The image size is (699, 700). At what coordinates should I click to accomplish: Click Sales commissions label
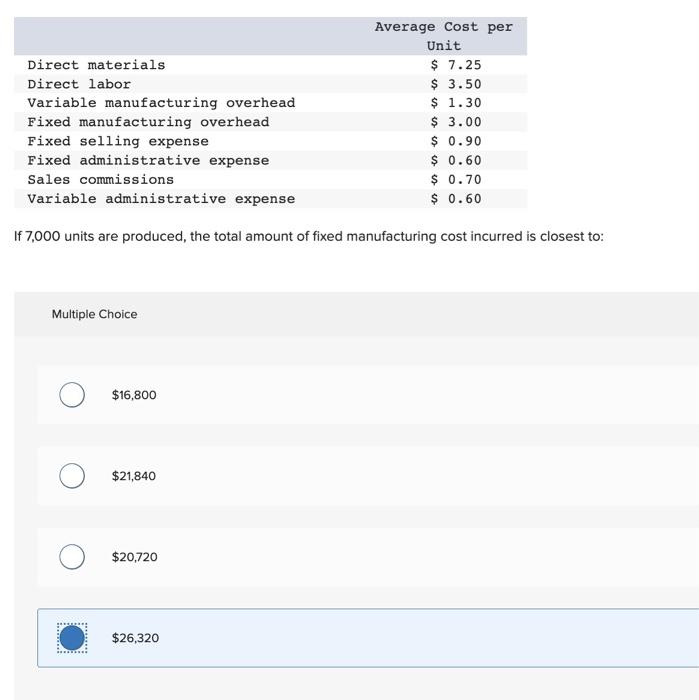[100, 180]
